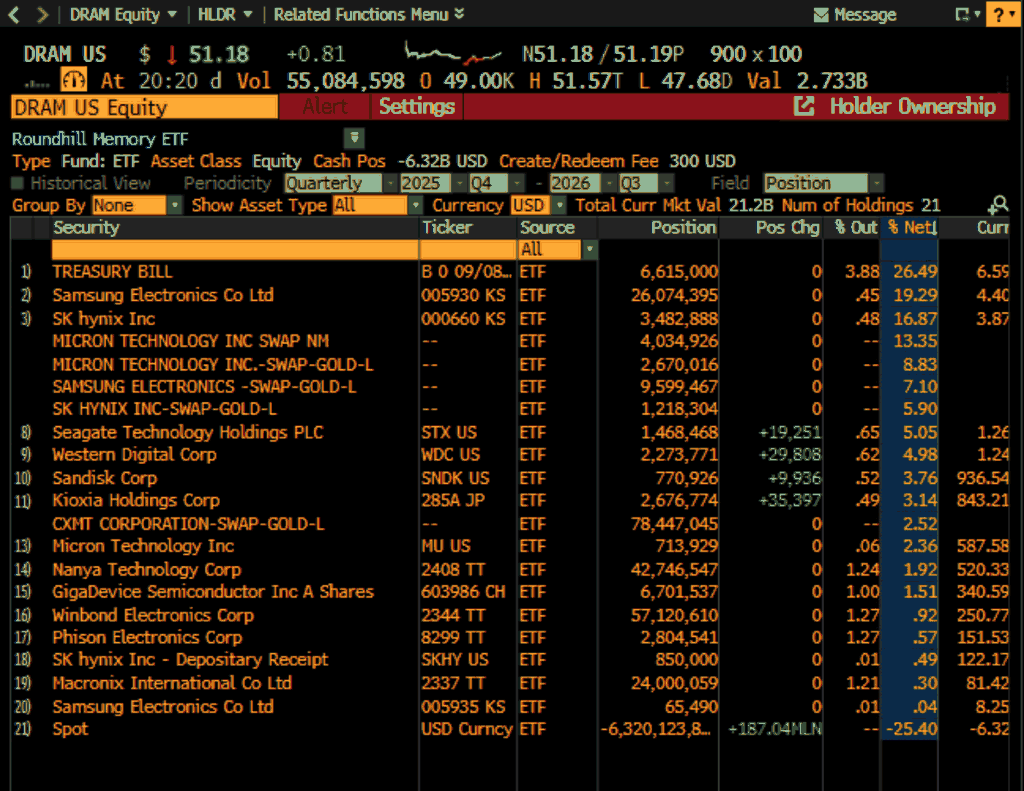Image resolution: width=1024 pixels, height=791 pixels.
Task: Click the user search icon at right
Action: coord(997,205)
